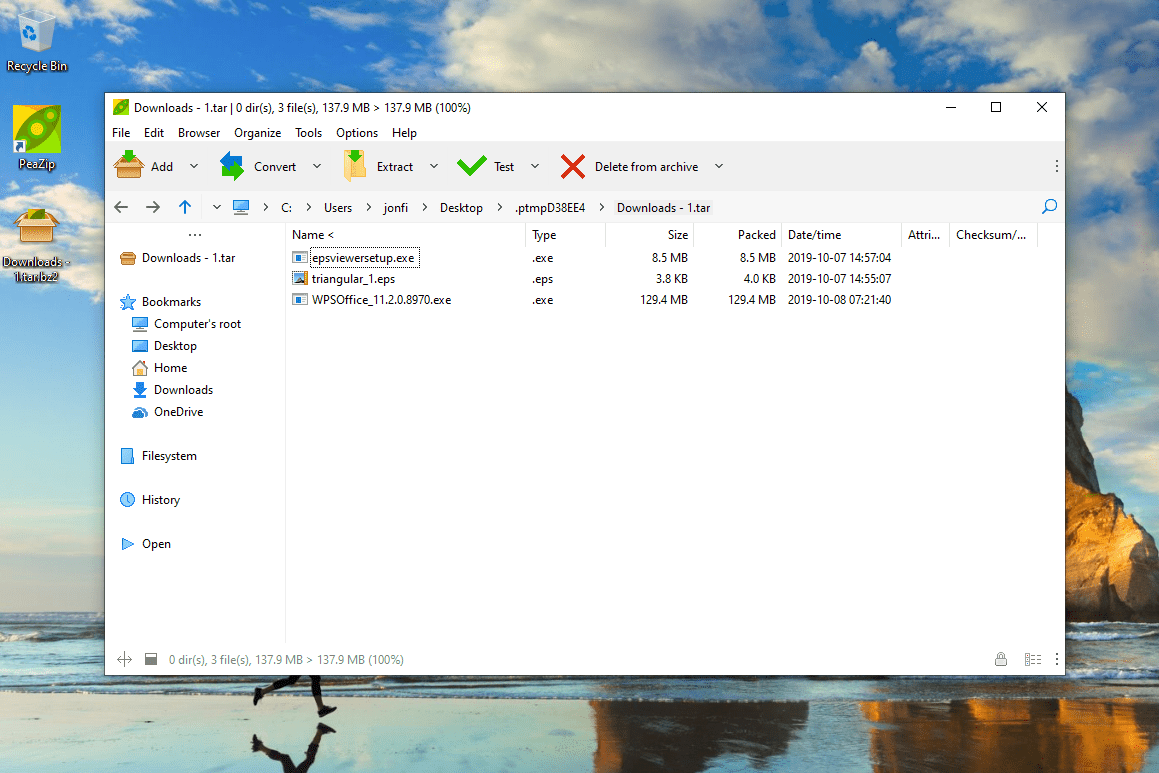Expand Delete from archive dropdown arrow
The height and width of the screenshot is (773, 1159).
pos(719,166)
